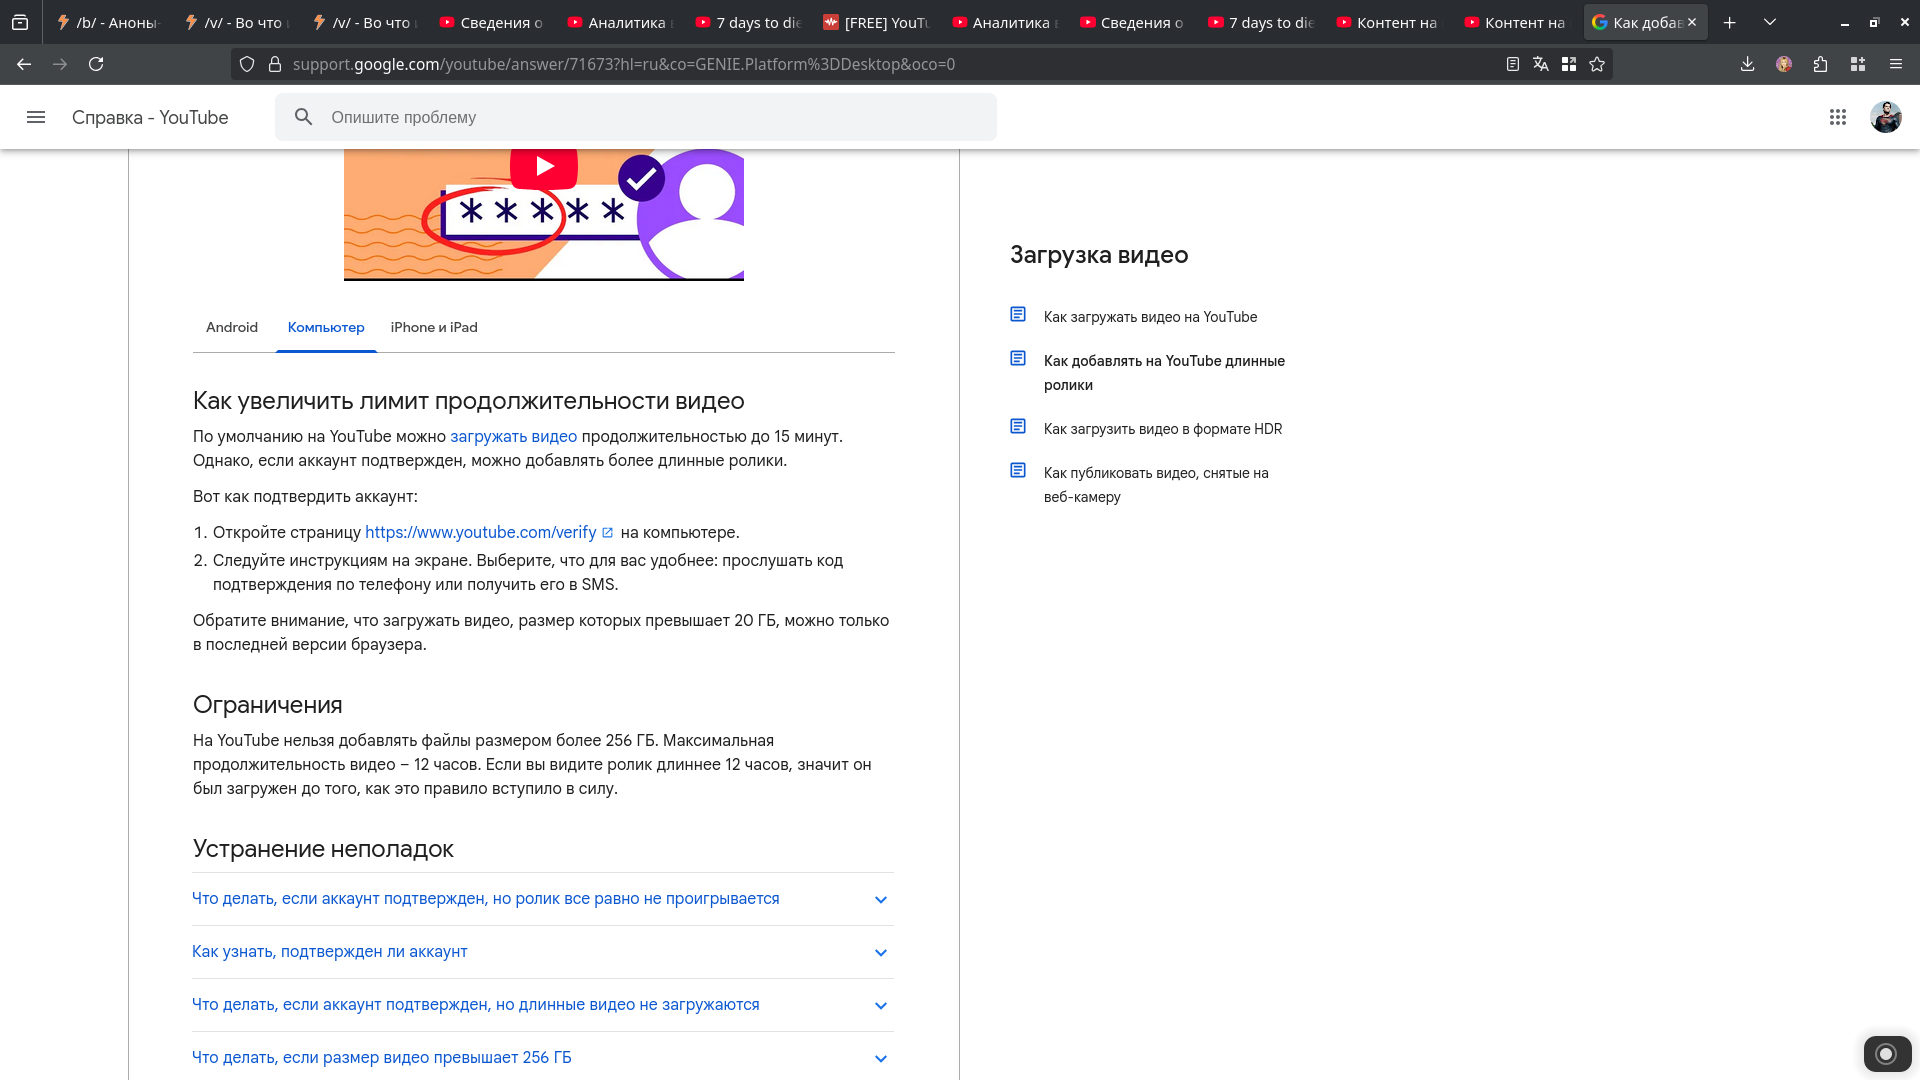Play the video thumbnail with the red play button

point(543,166)
